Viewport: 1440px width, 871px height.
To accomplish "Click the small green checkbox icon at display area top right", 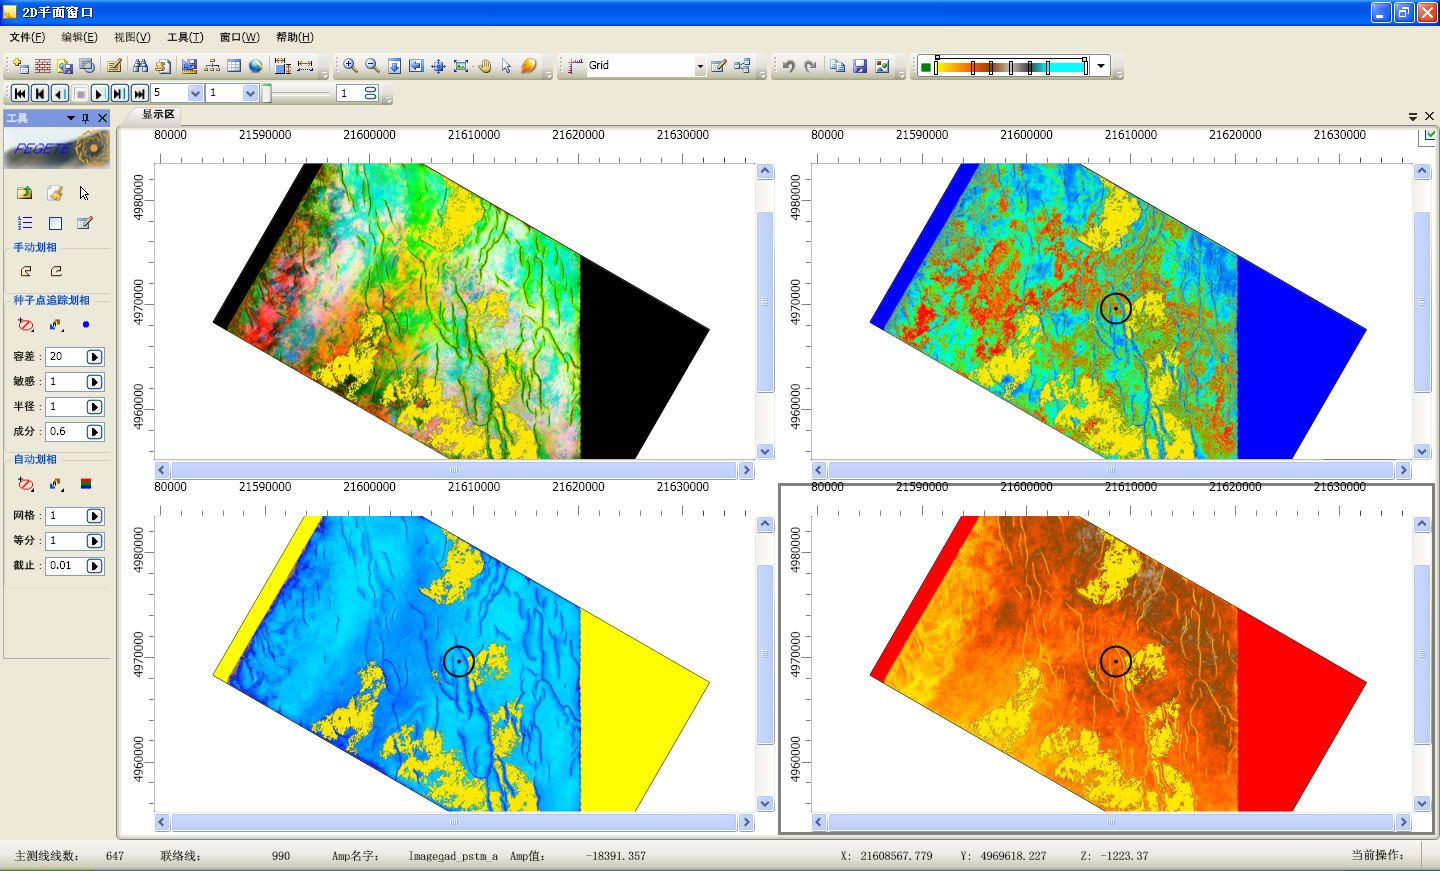I will (1429, 136).
